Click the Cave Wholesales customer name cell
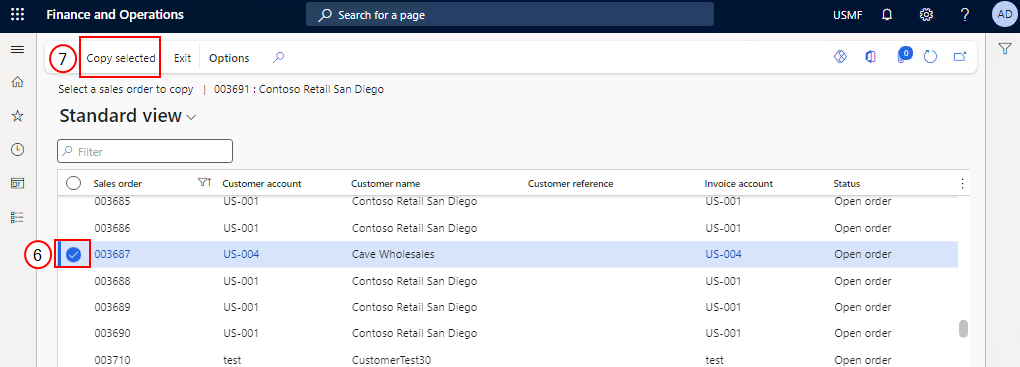Viewport: 1020px width, 367px height. click(x=393, y=255)
